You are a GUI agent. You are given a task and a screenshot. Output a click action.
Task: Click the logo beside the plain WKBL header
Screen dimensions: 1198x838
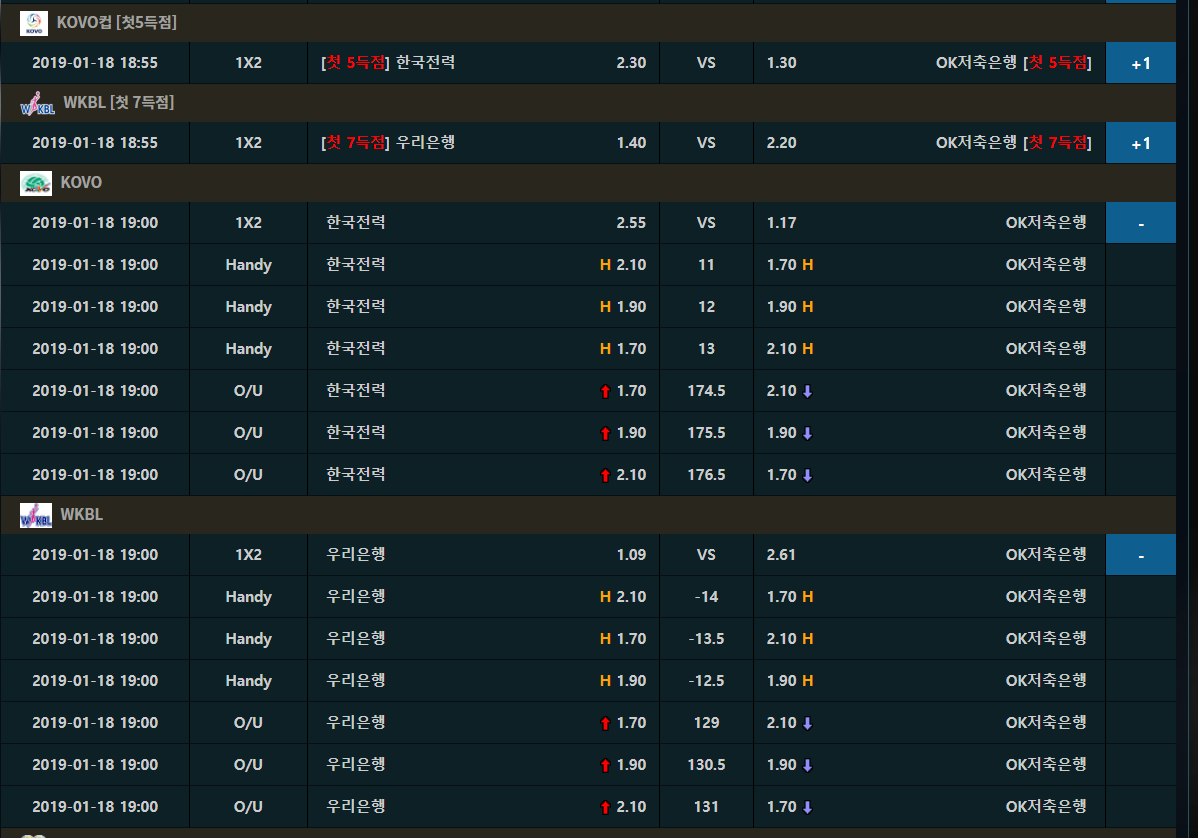pos(36,516)
